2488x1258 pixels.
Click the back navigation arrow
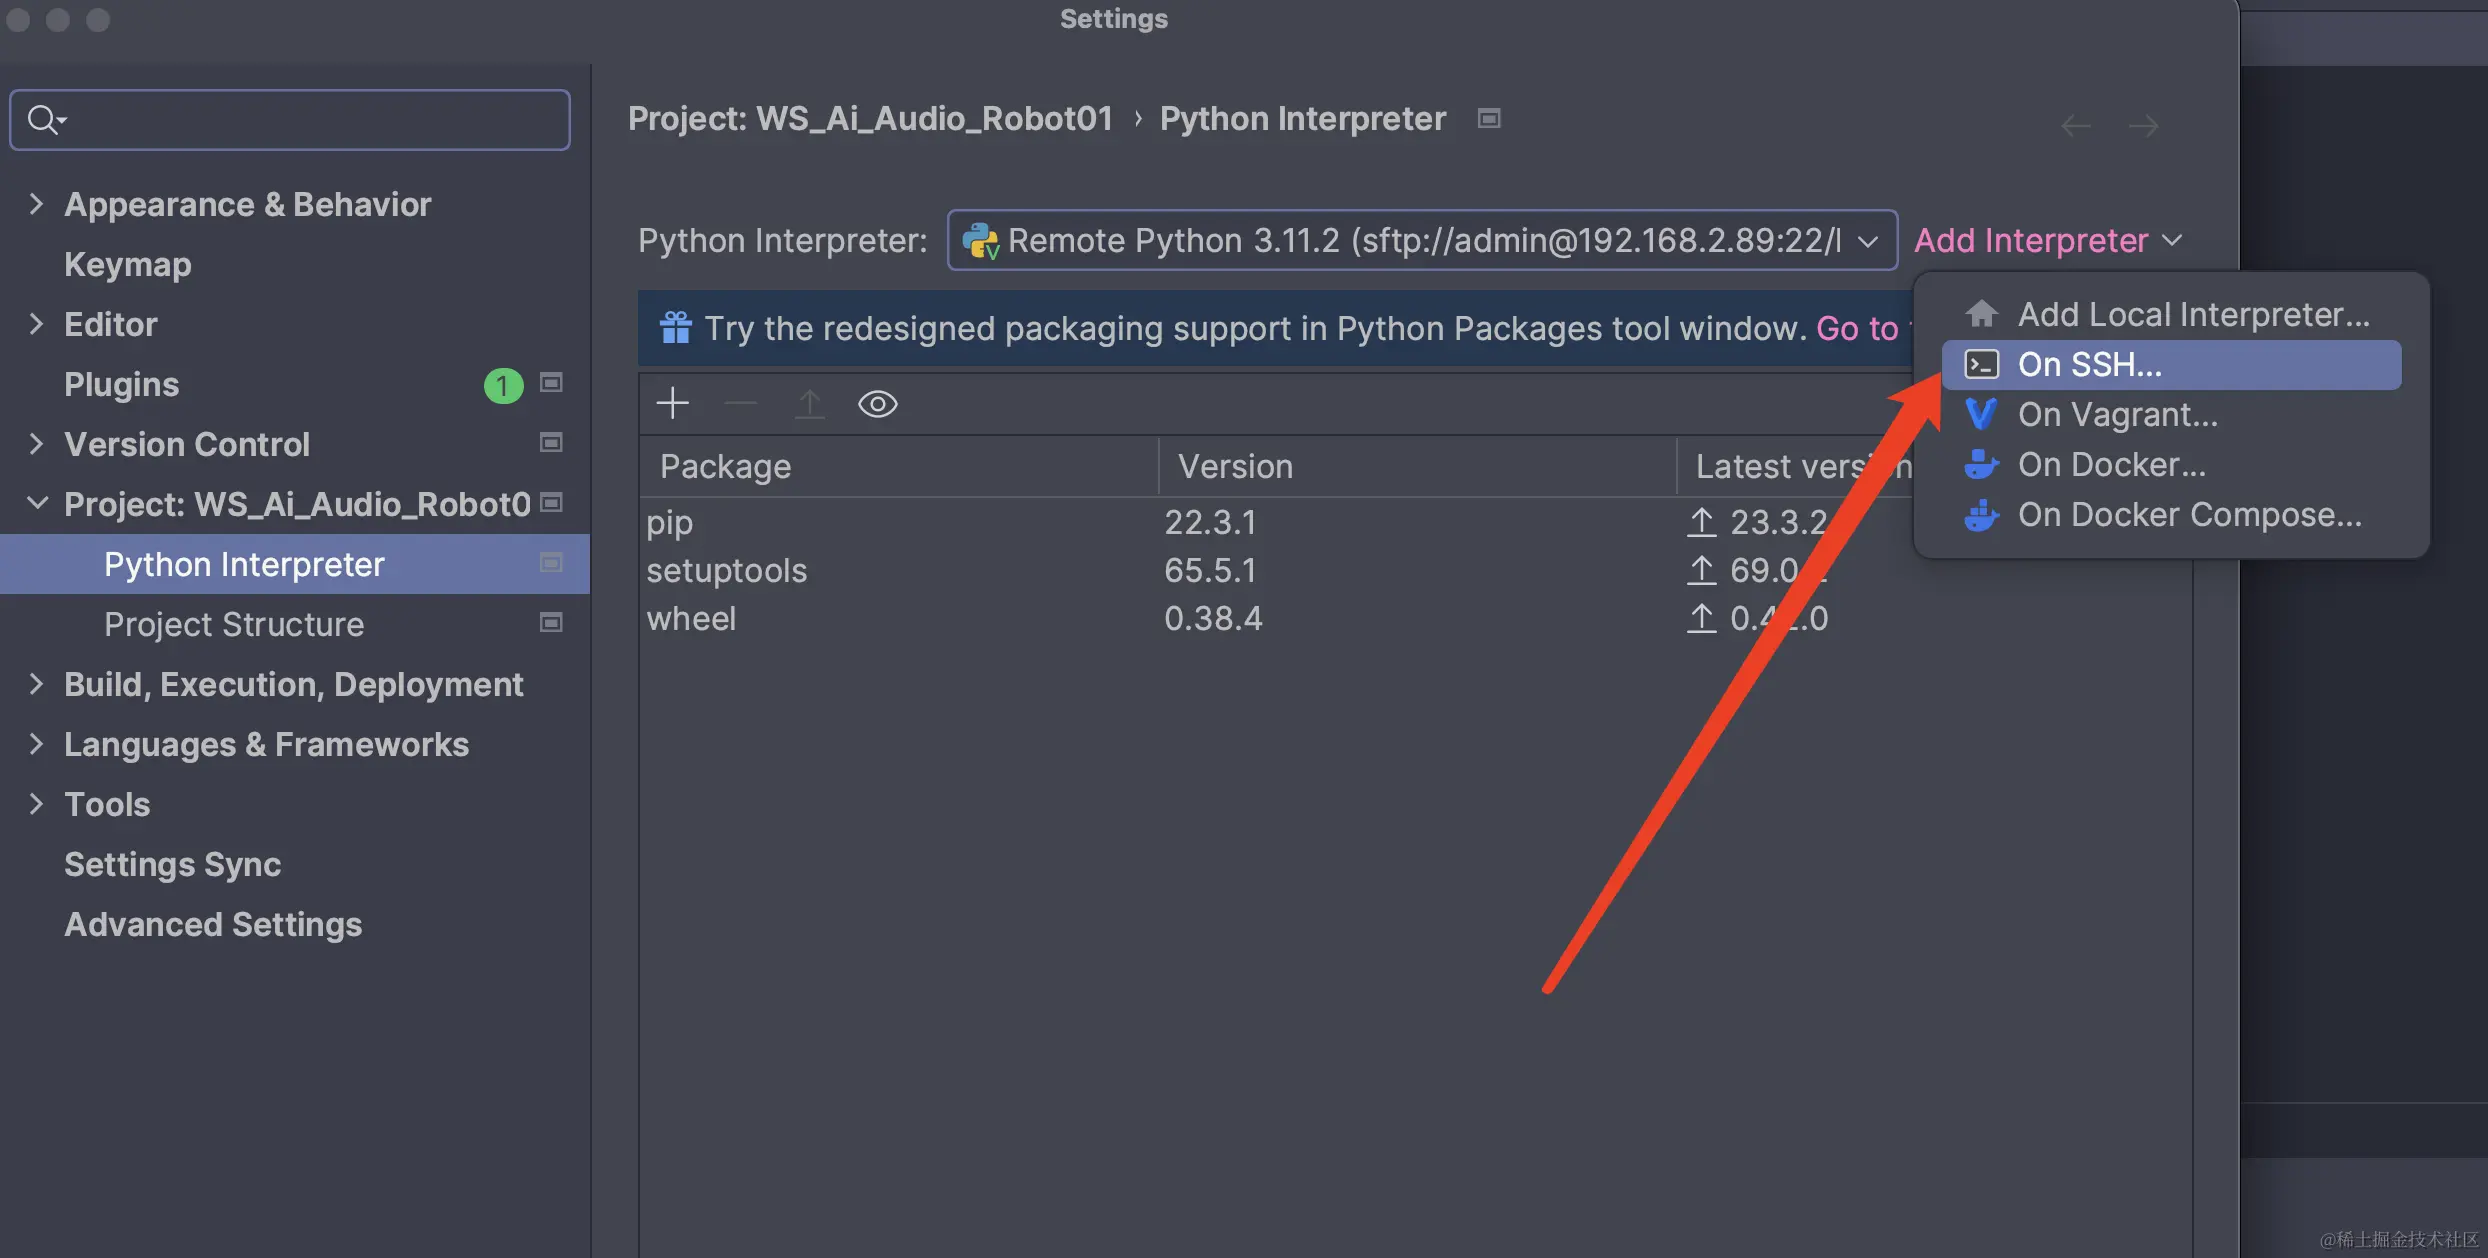click(2076, 125)
